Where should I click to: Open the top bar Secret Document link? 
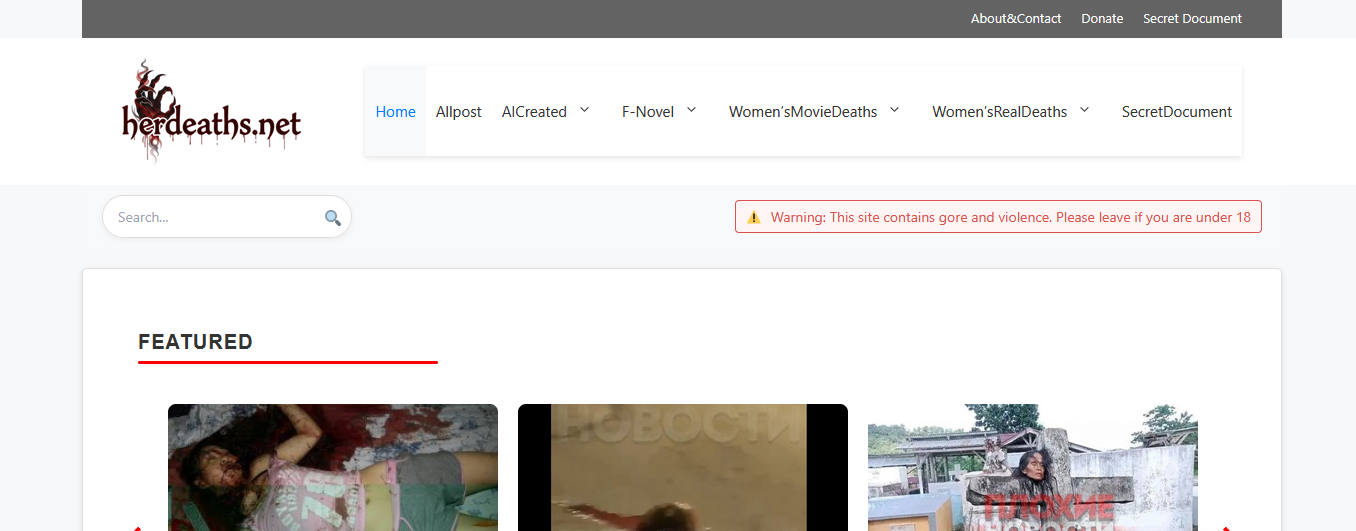pos(1192,19)
